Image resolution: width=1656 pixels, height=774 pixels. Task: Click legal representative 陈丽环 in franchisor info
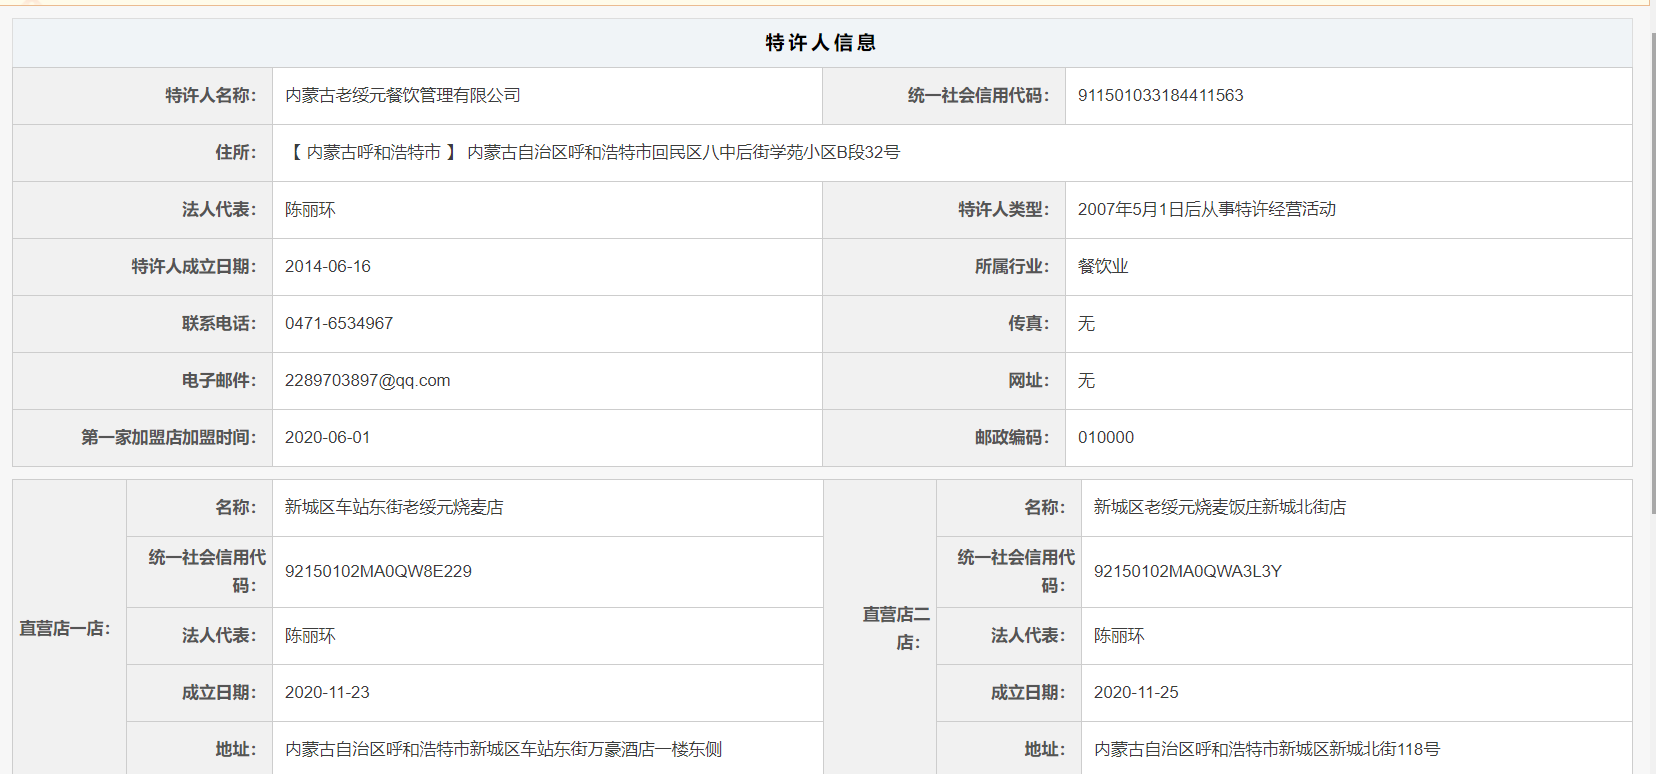click(x=310, y=210)
